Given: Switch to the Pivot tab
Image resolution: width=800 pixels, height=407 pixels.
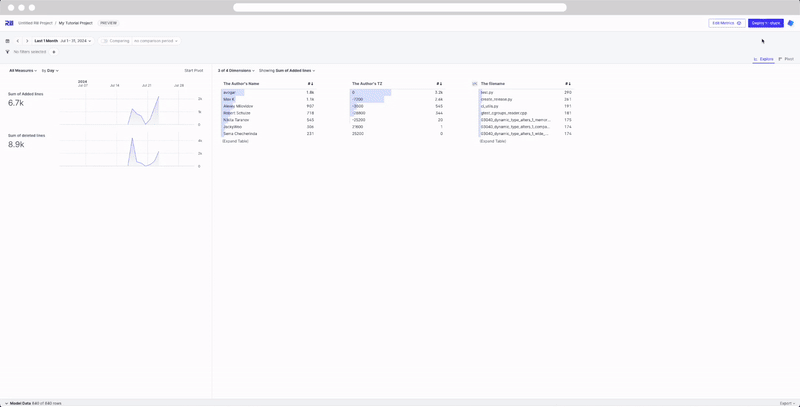Looking at the screenshot, I should 786,59.
